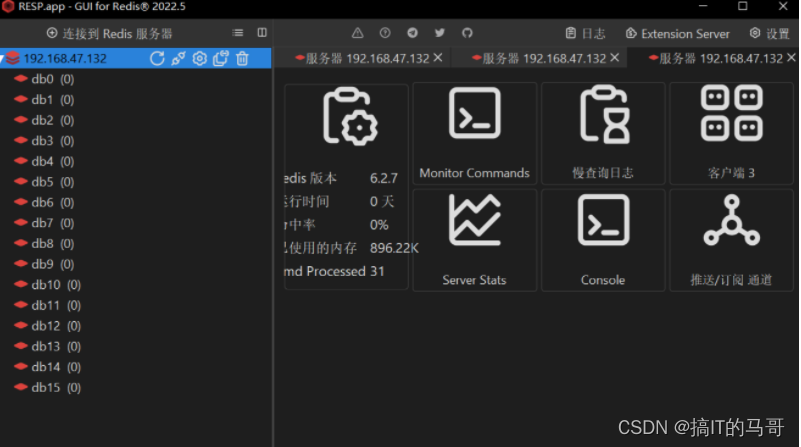The height and width of the screenshot is (447, 801).
Task: Open the GitHub link icon
Action: (467, 33)
